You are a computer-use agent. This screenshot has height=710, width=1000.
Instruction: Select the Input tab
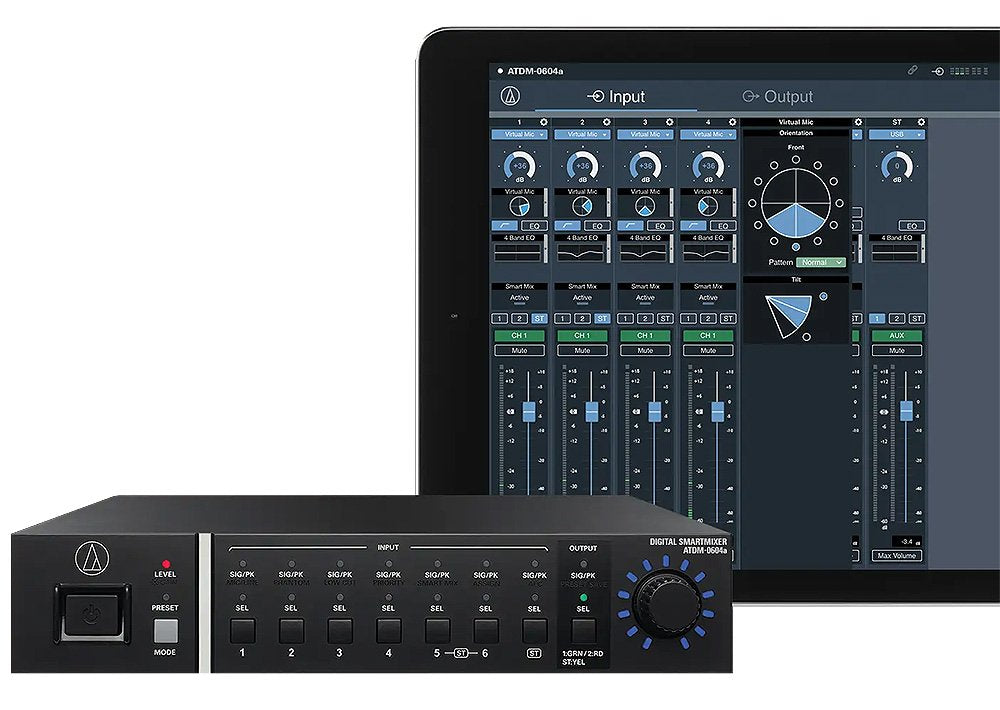coord(616,97)
